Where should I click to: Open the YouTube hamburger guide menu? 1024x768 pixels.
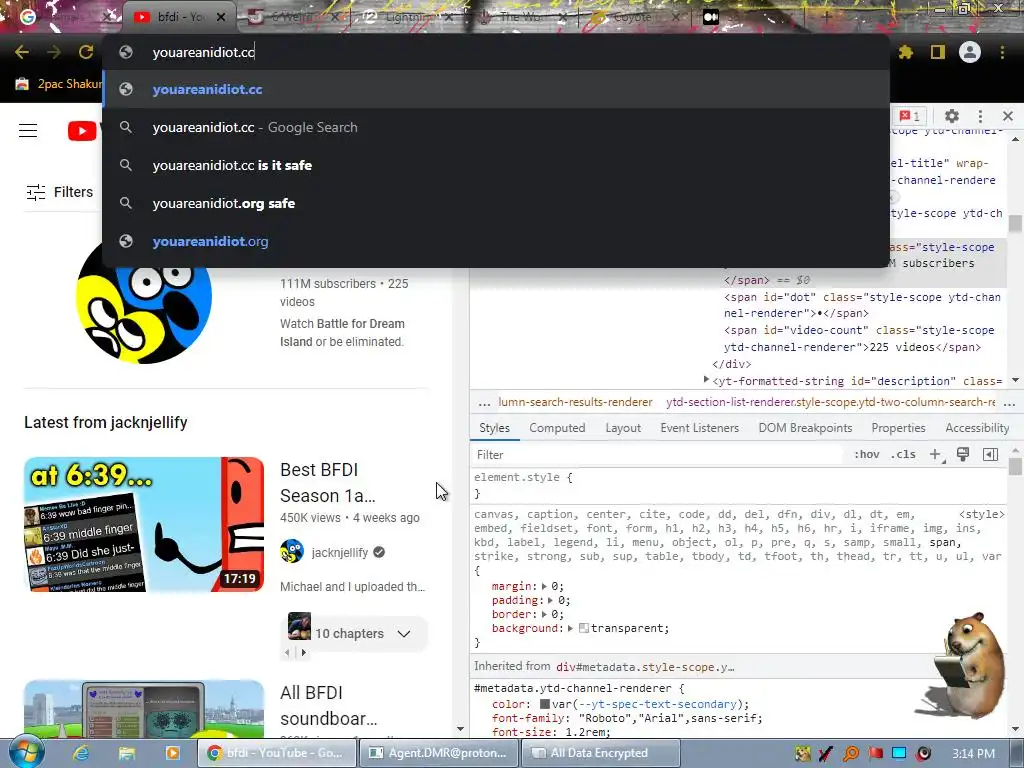click(28, 131)
